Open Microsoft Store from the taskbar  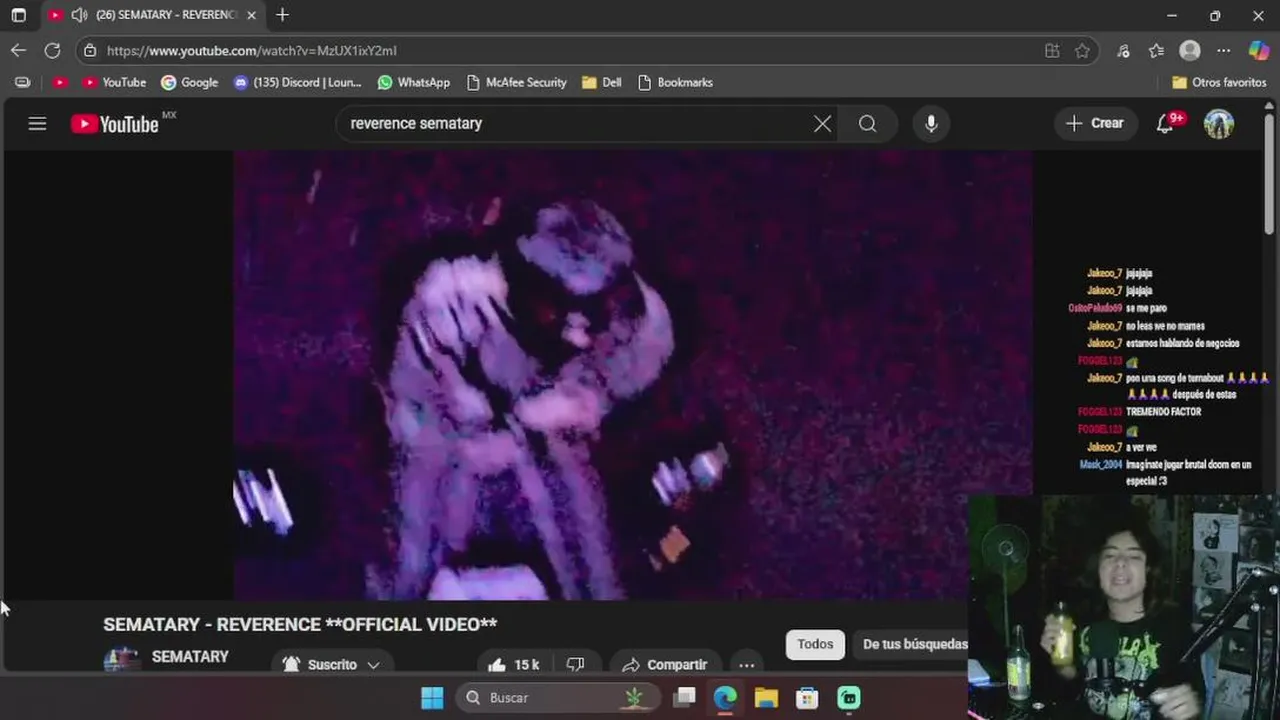[x=807, y=698]
